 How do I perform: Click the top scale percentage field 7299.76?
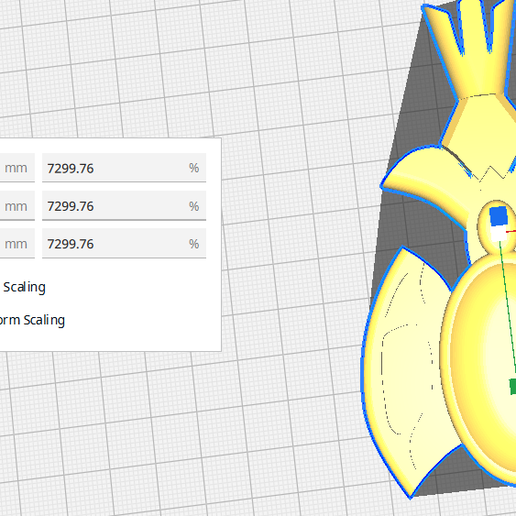[124, 168]
